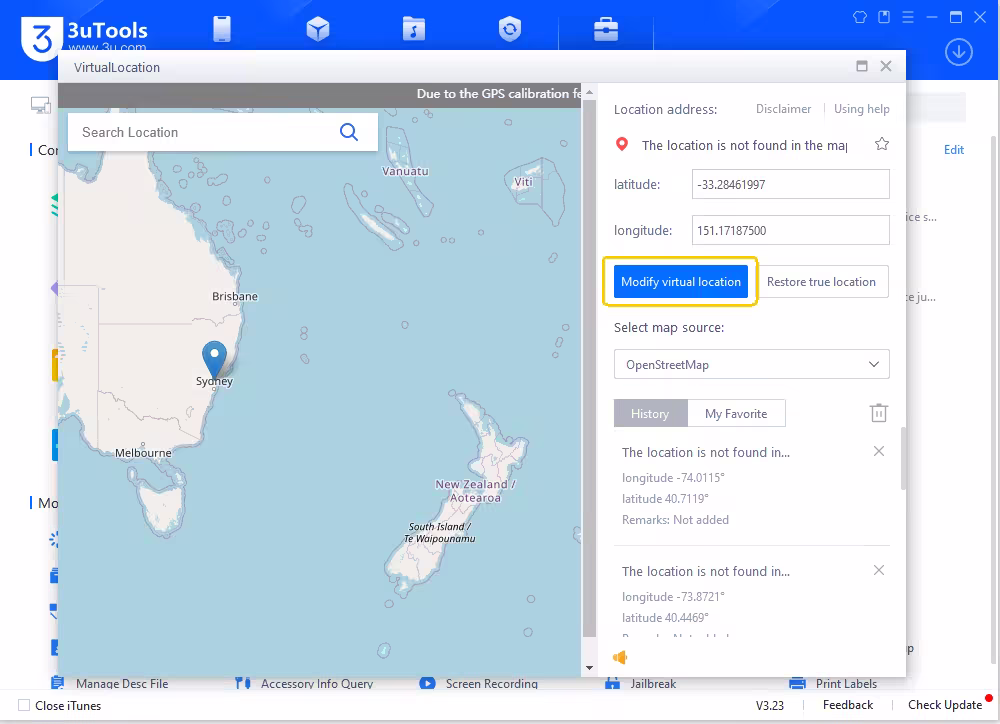Screen dimensions: 1000x724
Task: Open the ringtones and wallpapers music icon
Action: (x=414, y=29)
